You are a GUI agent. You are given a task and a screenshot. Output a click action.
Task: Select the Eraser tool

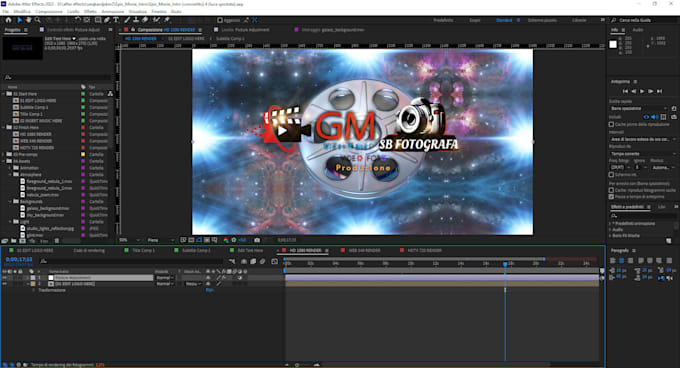145,20
